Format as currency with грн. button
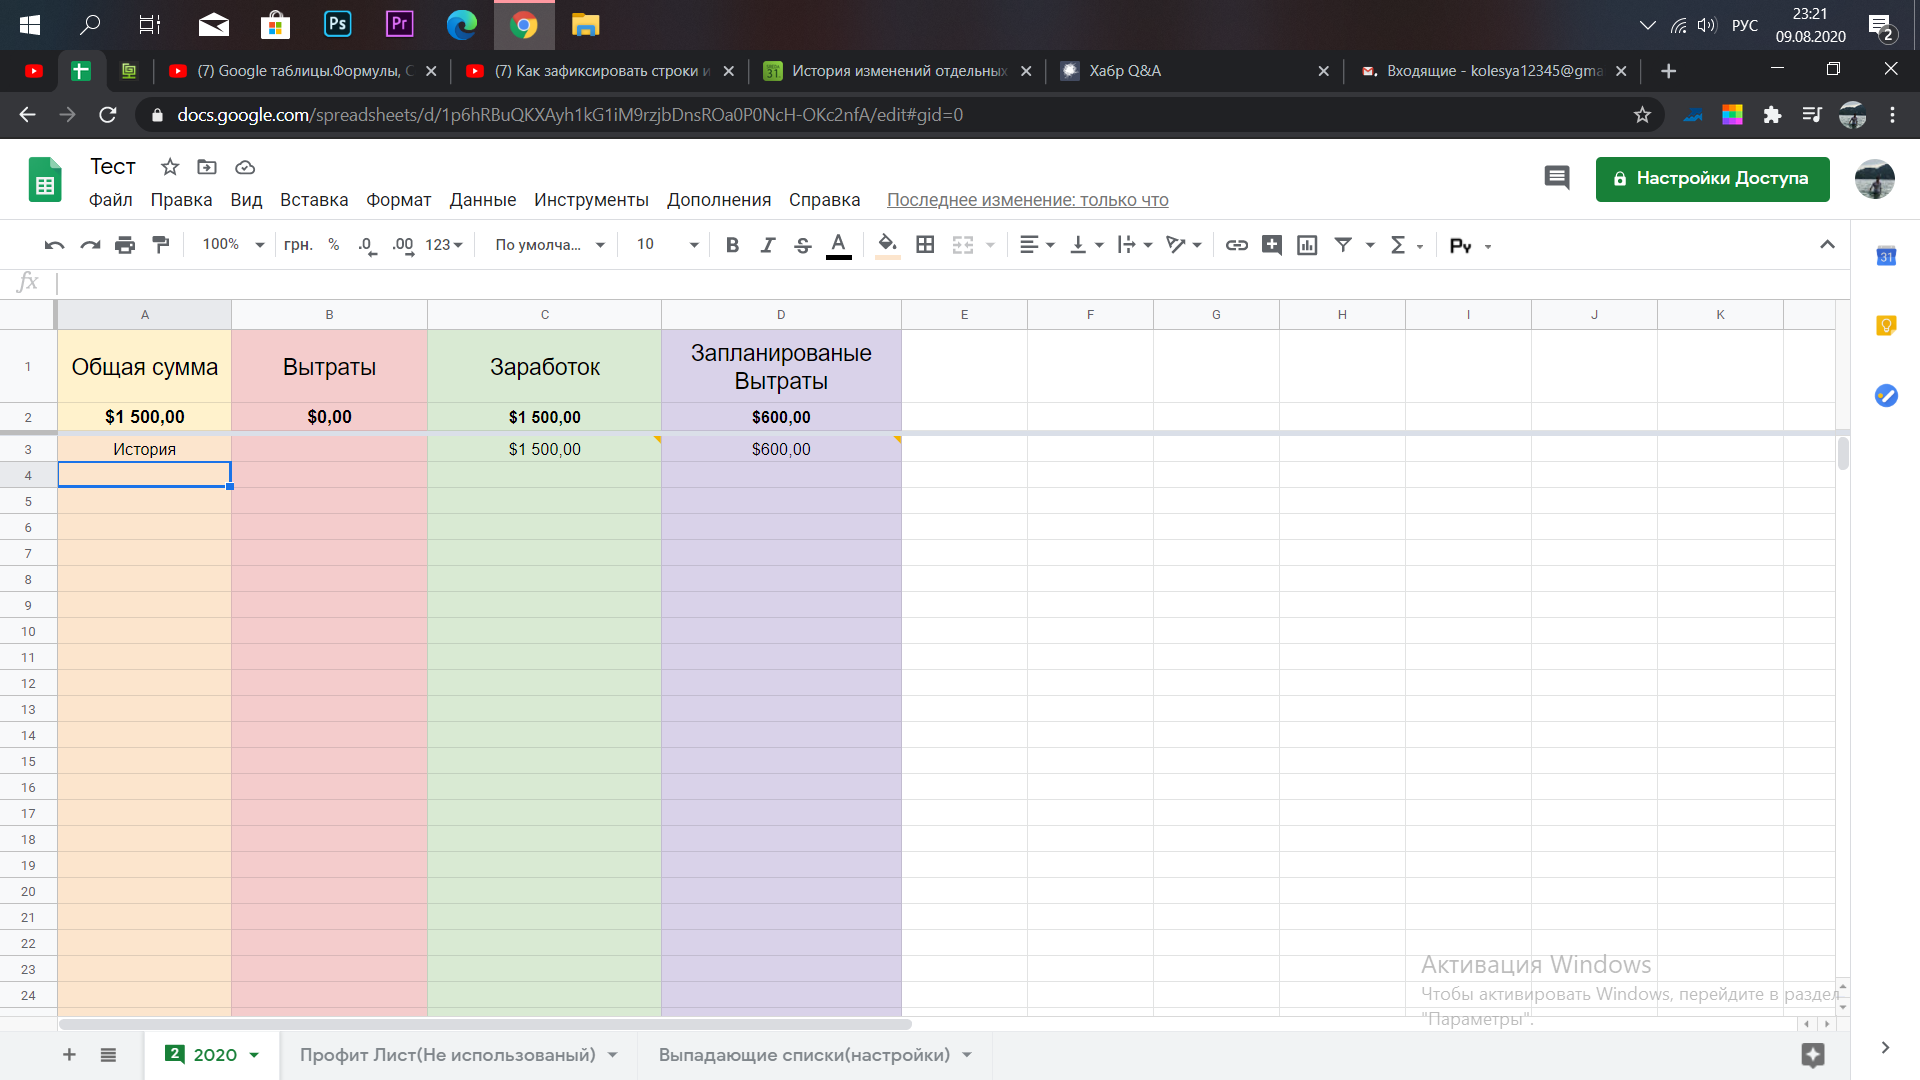This screenshot has width=1920, height=1080. click(x=298, y=245)
